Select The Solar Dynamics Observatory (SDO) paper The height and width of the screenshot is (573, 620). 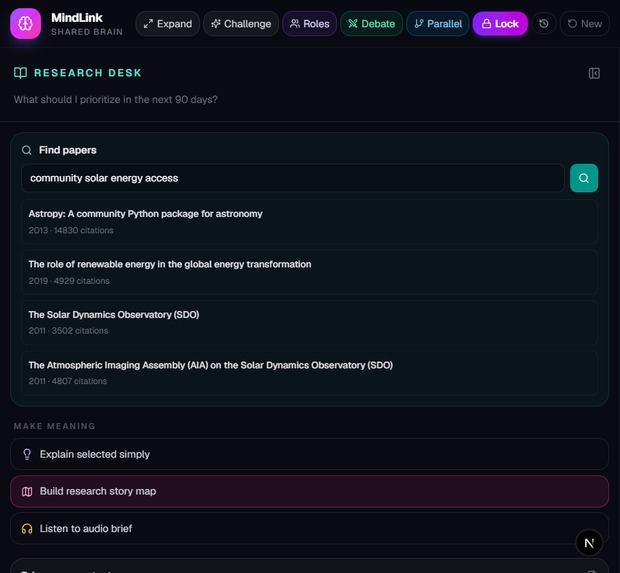coord(309,322)
